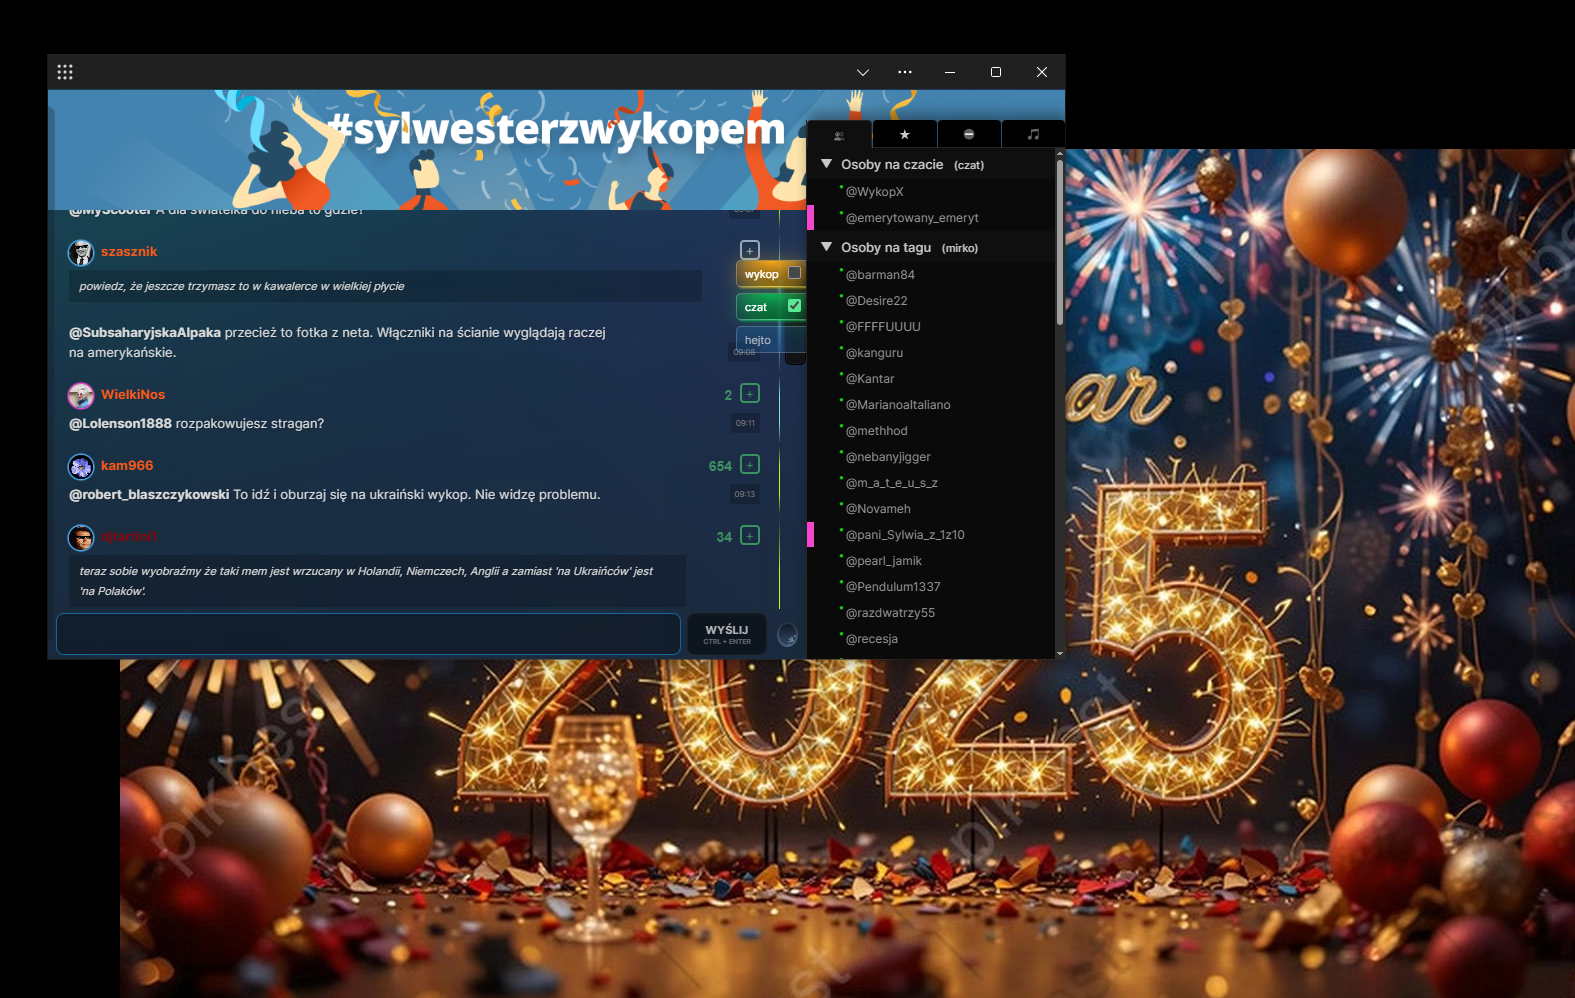Enable the wykop checkbox
Screen dimensions: 1575x998
[x=795, y=273]
